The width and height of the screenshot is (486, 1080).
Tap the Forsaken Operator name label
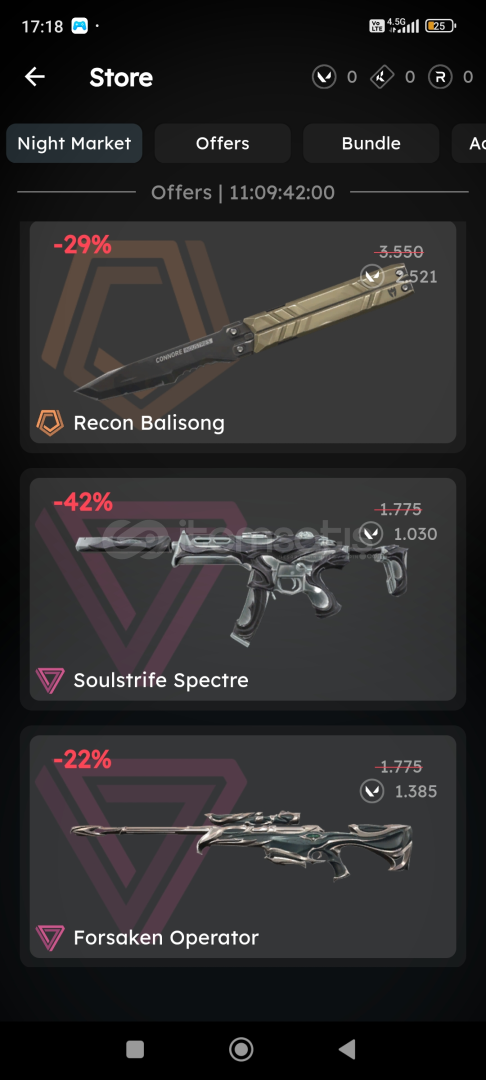(x=166, y=937)
